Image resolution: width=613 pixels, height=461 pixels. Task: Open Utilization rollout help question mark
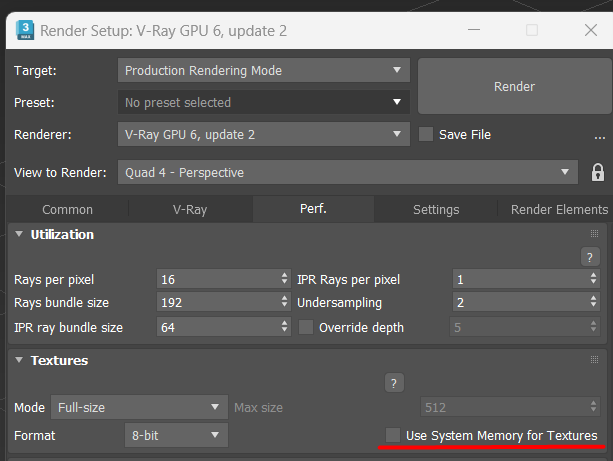590,257
